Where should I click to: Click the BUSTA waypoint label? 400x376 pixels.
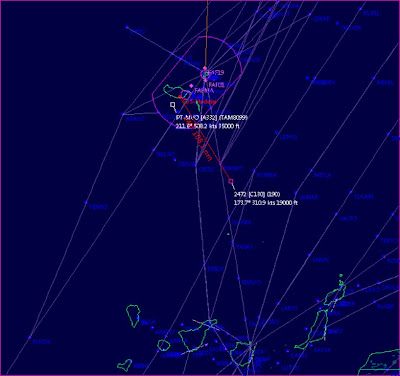42,342
